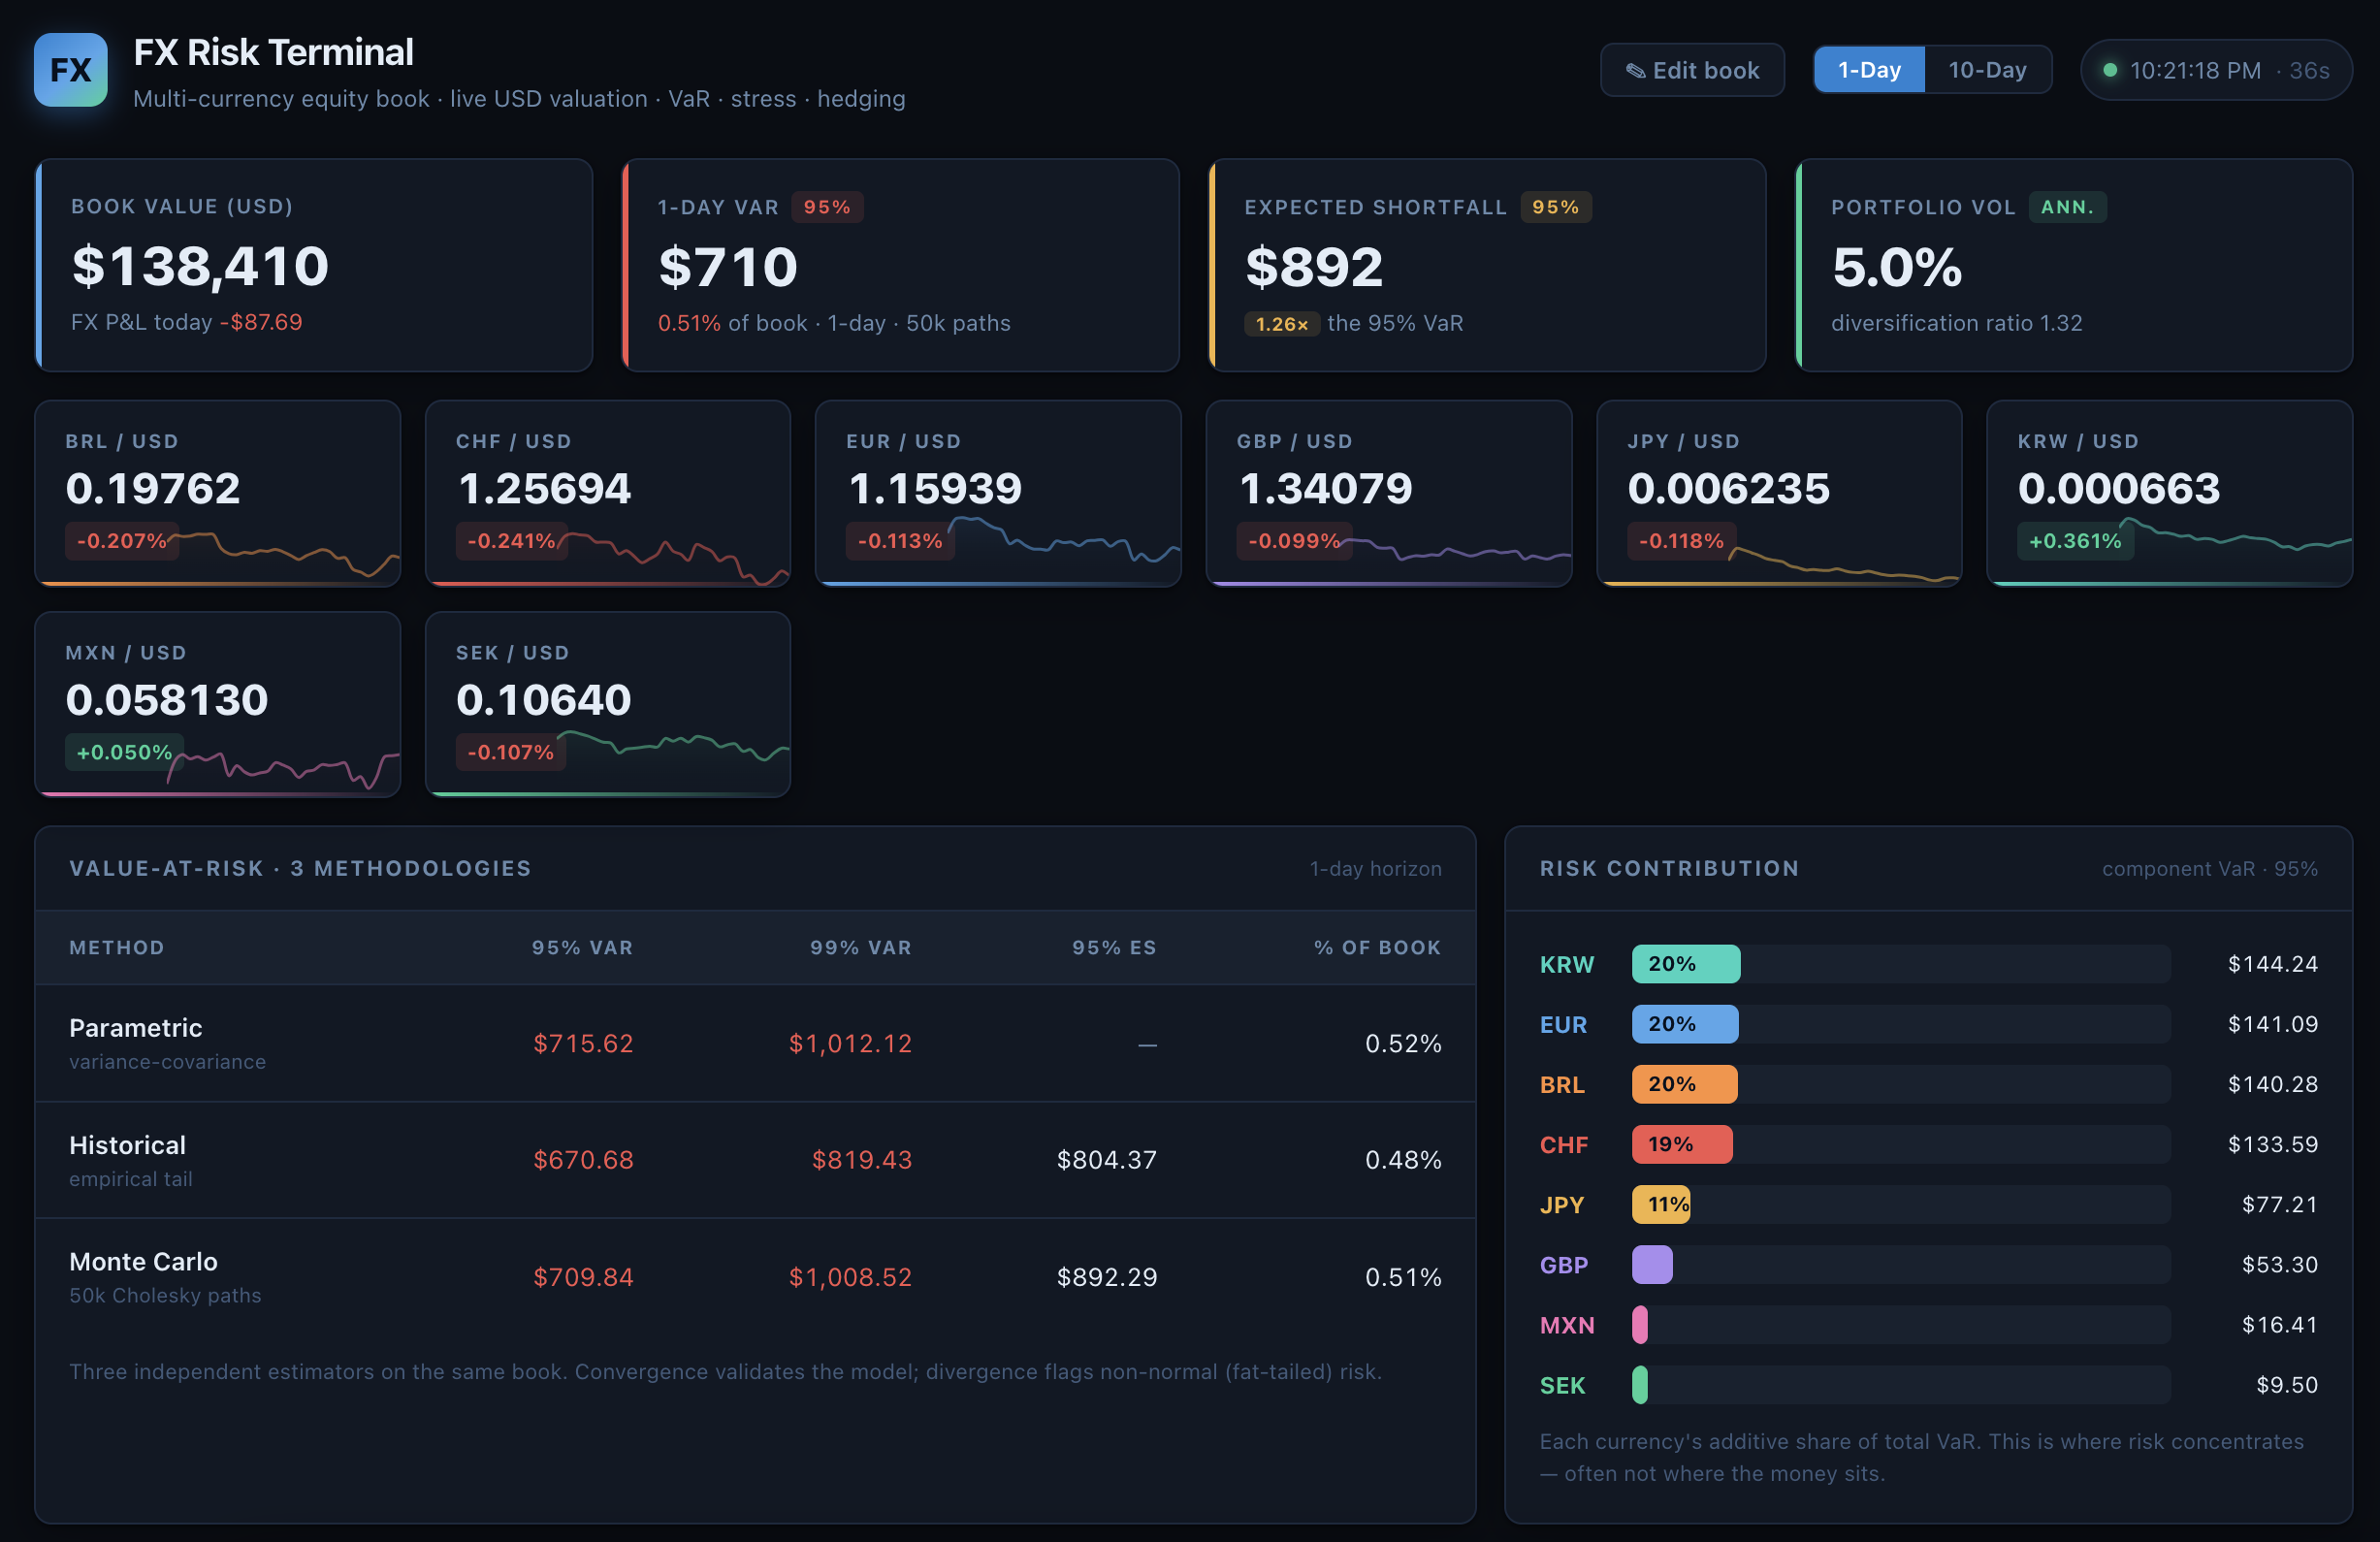Viewport: 2380px width, 1542px height.
Task: Click the BRL 20% contribution bar
Action: pyautogui.click(x=1685, y=1084)
